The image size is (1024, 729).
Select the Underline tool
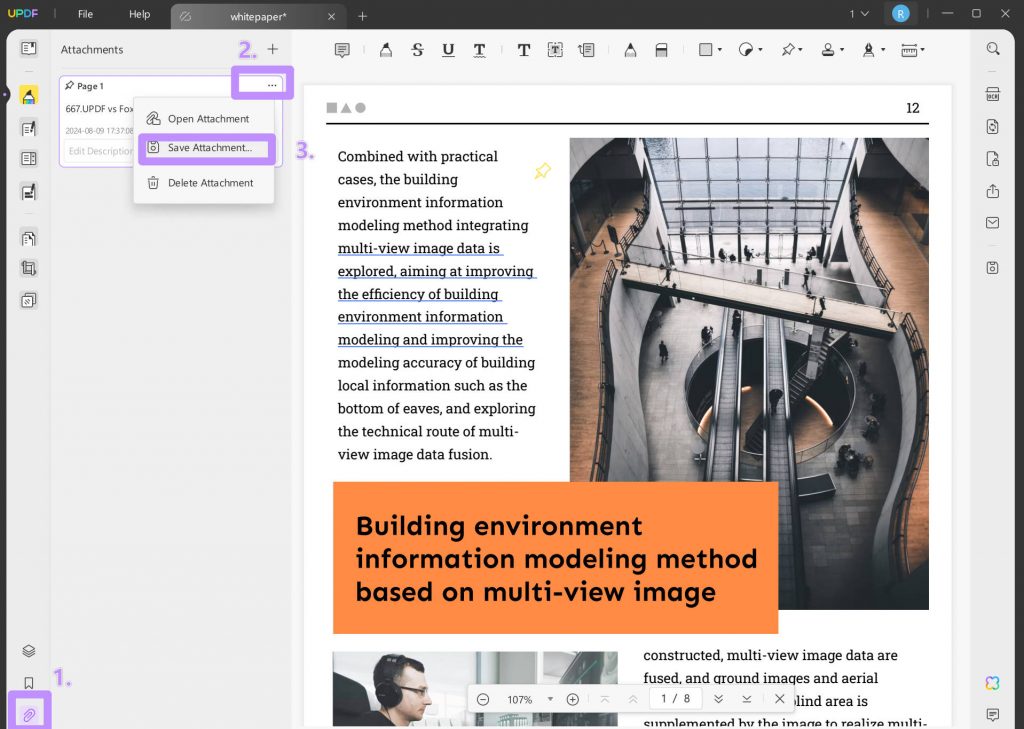pyautogui.click(x=448, y=49)
